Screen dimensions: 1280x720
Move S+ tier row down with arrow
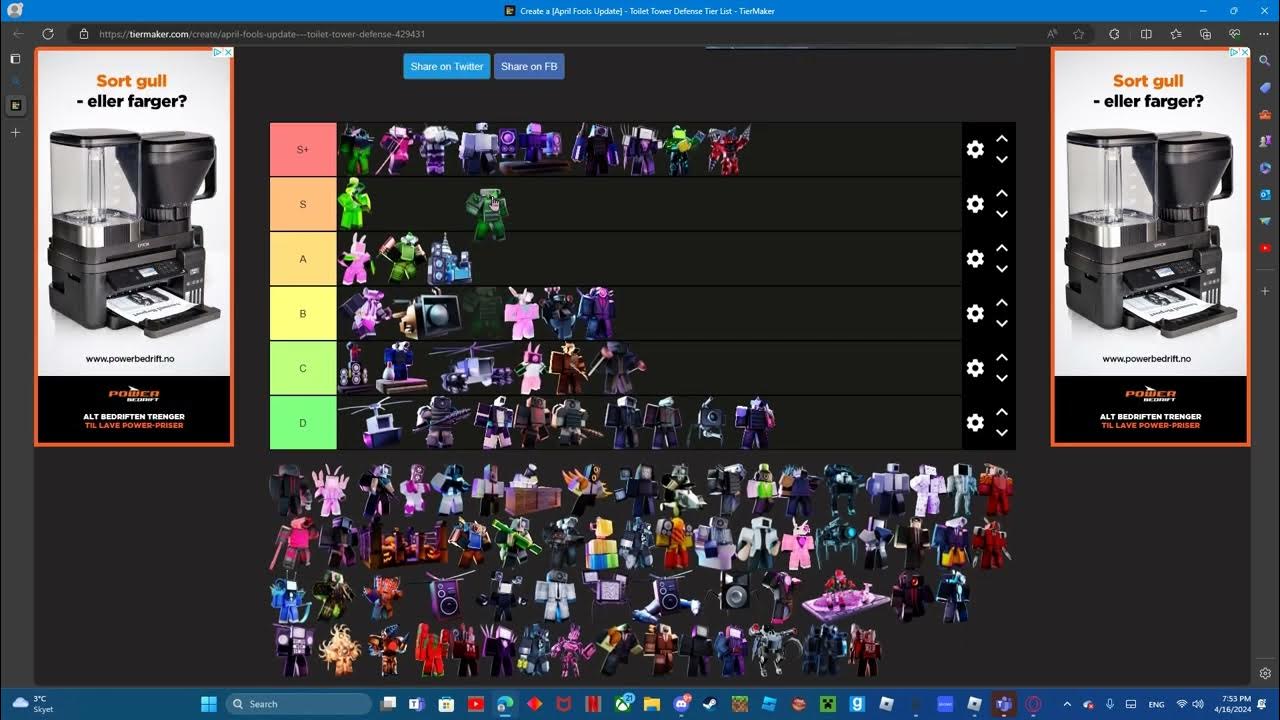[1001, 160]
